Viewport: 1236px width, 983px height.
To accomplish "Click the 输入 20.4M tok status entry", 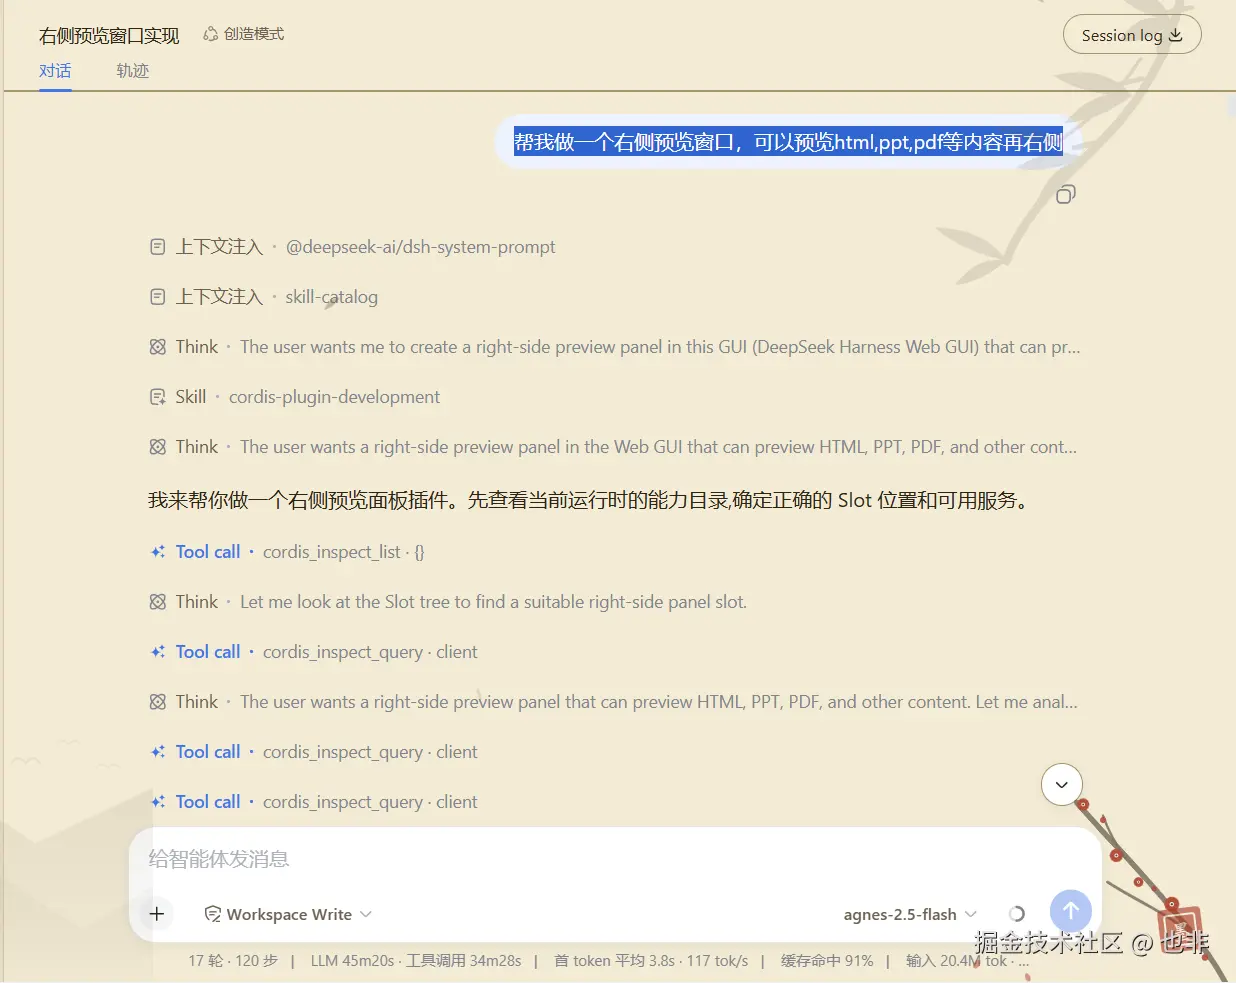I will click(x=967, y=961).
